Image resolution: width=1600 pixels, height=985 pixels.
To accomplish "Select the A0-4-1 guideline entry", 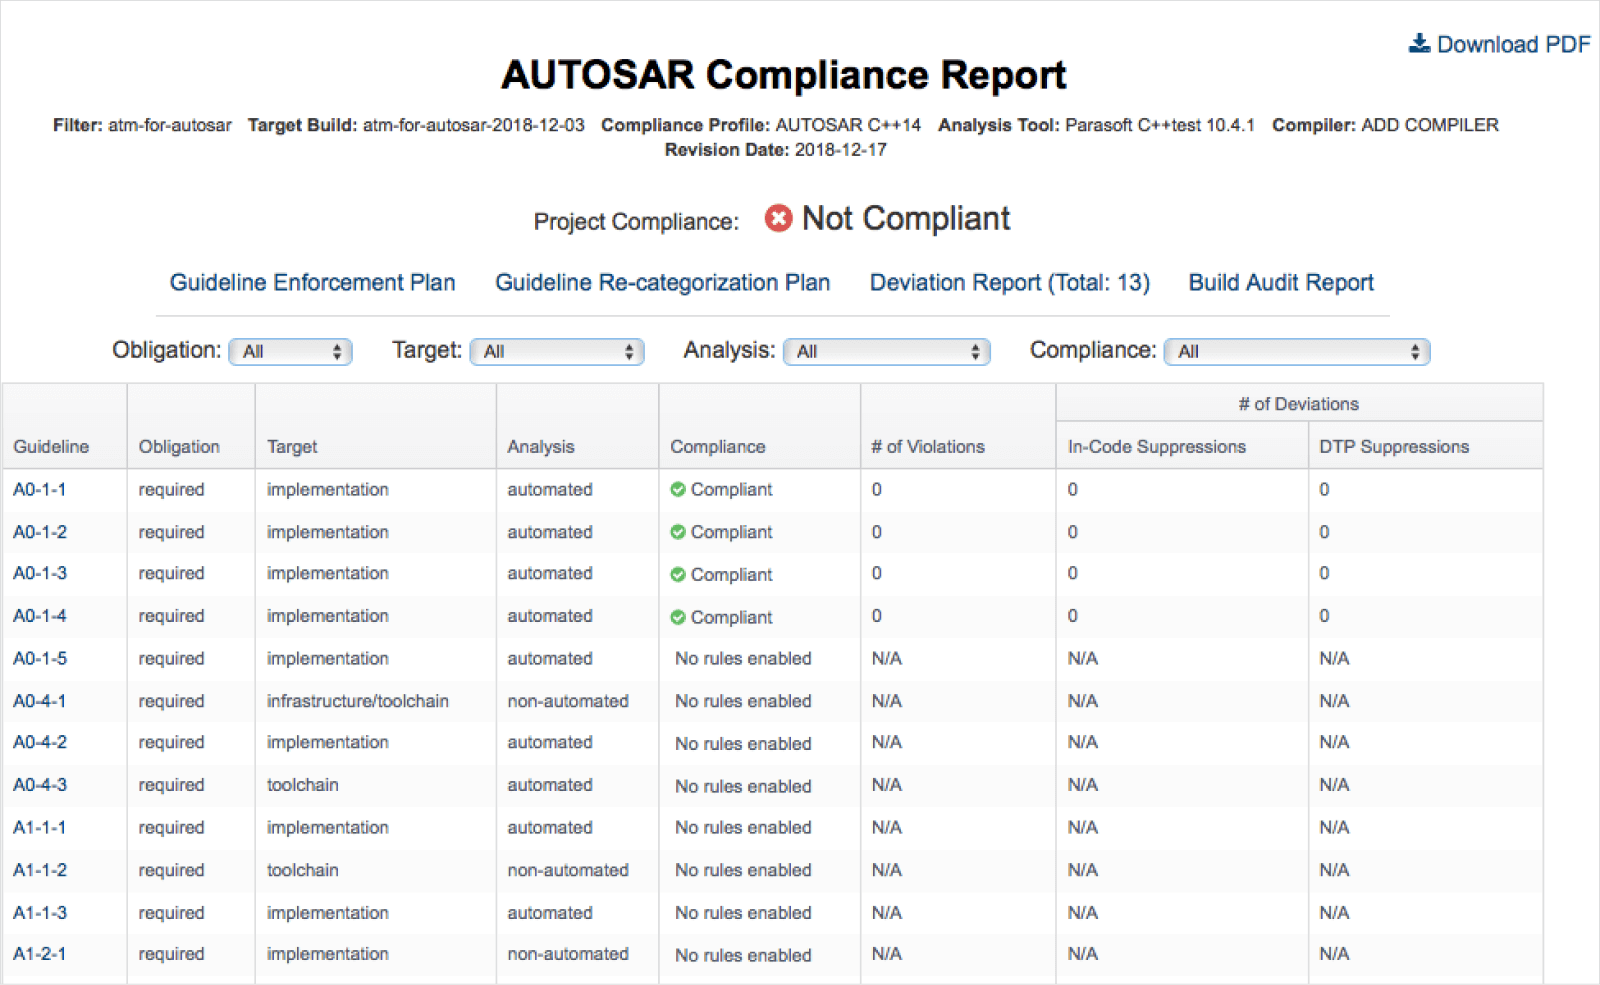I will pyautogui.click(x=39, y=701).
